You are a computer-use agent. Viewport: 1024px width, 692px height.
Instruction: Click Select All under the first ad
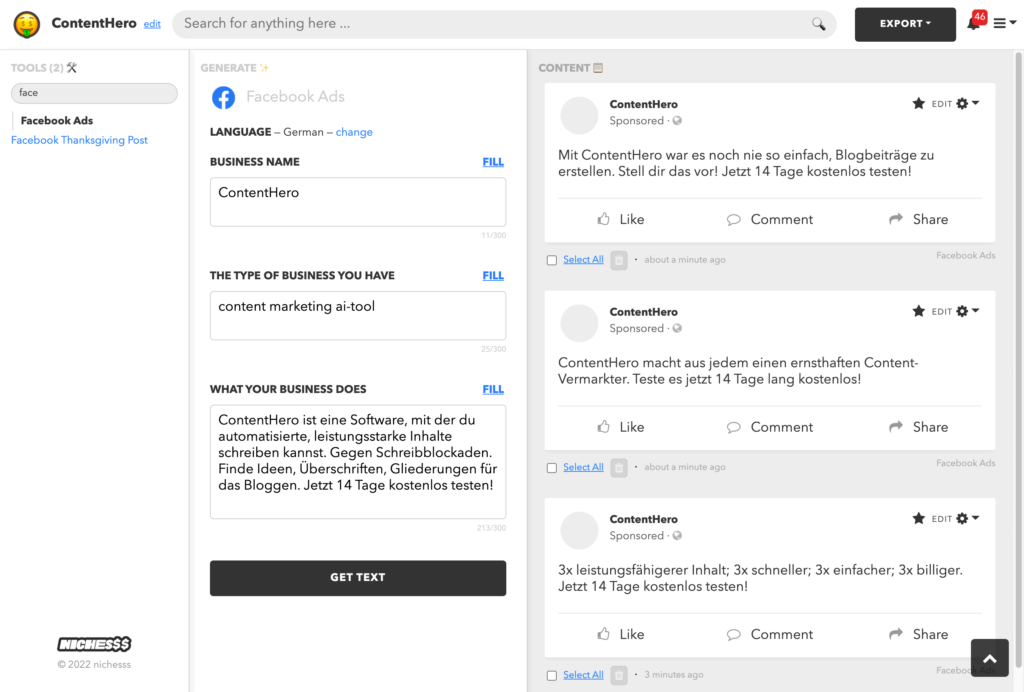[x=583, y=260]
